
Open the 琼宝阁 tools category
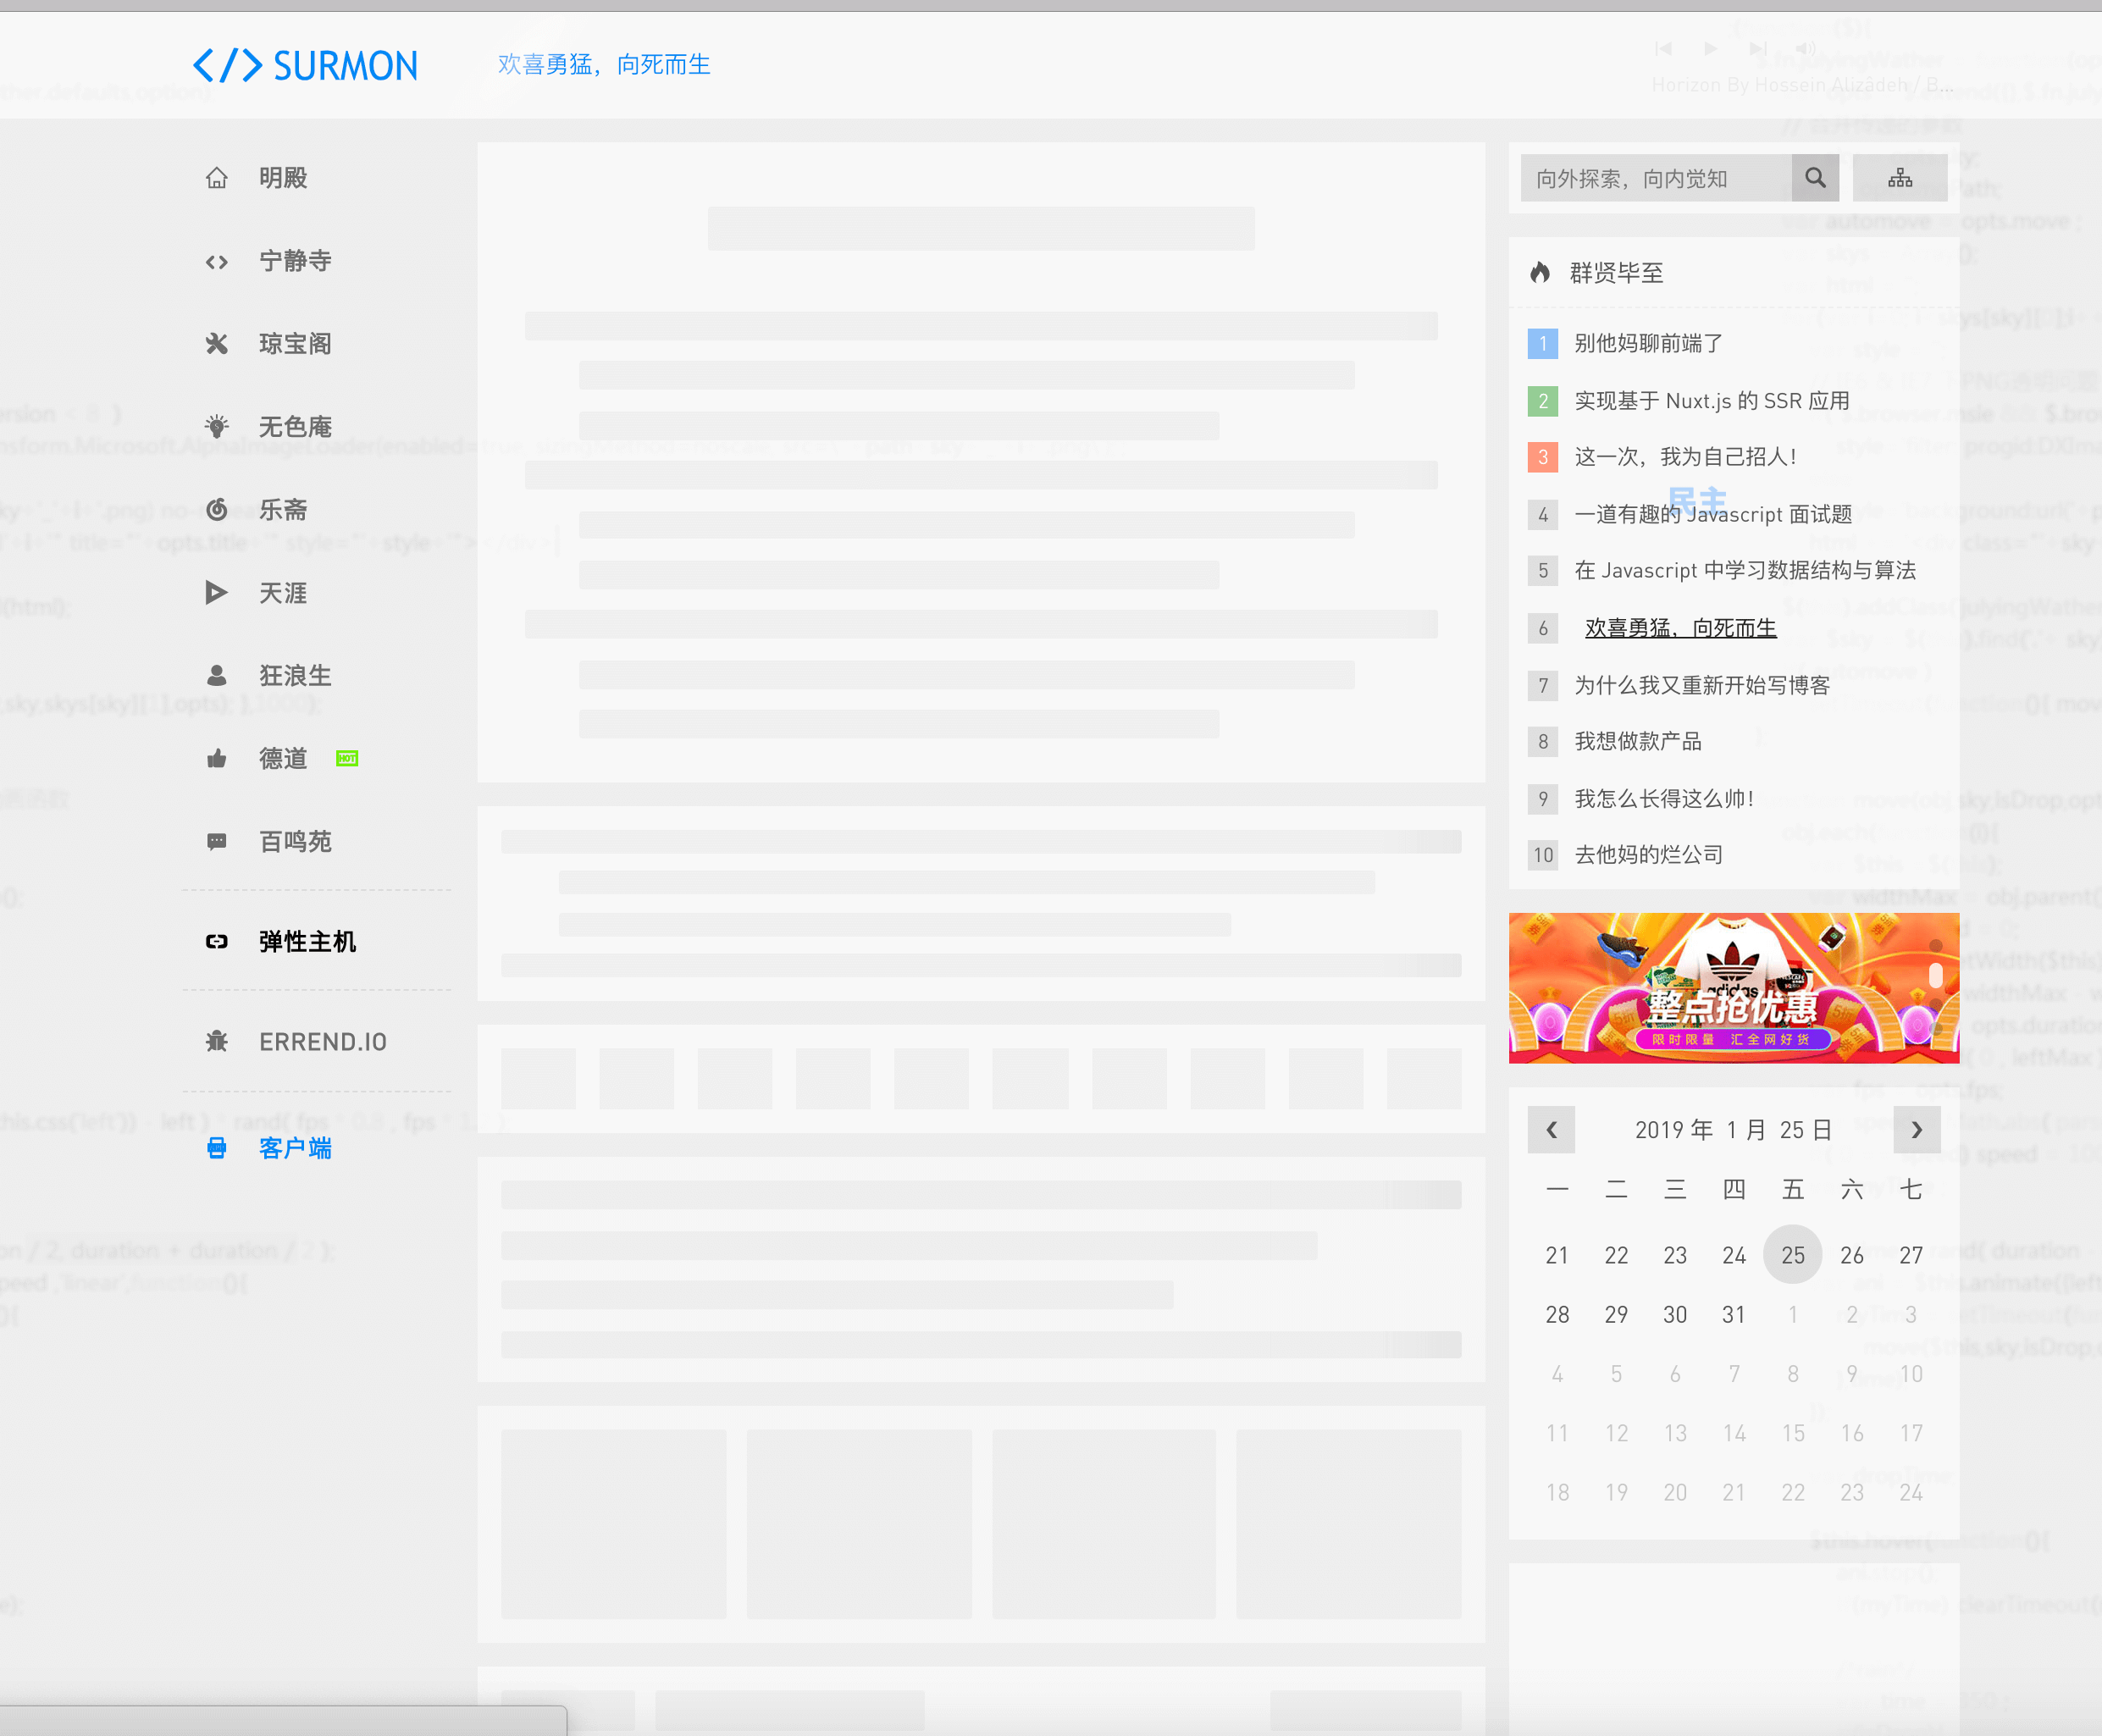pyautogui.click(x=294, y=344)
